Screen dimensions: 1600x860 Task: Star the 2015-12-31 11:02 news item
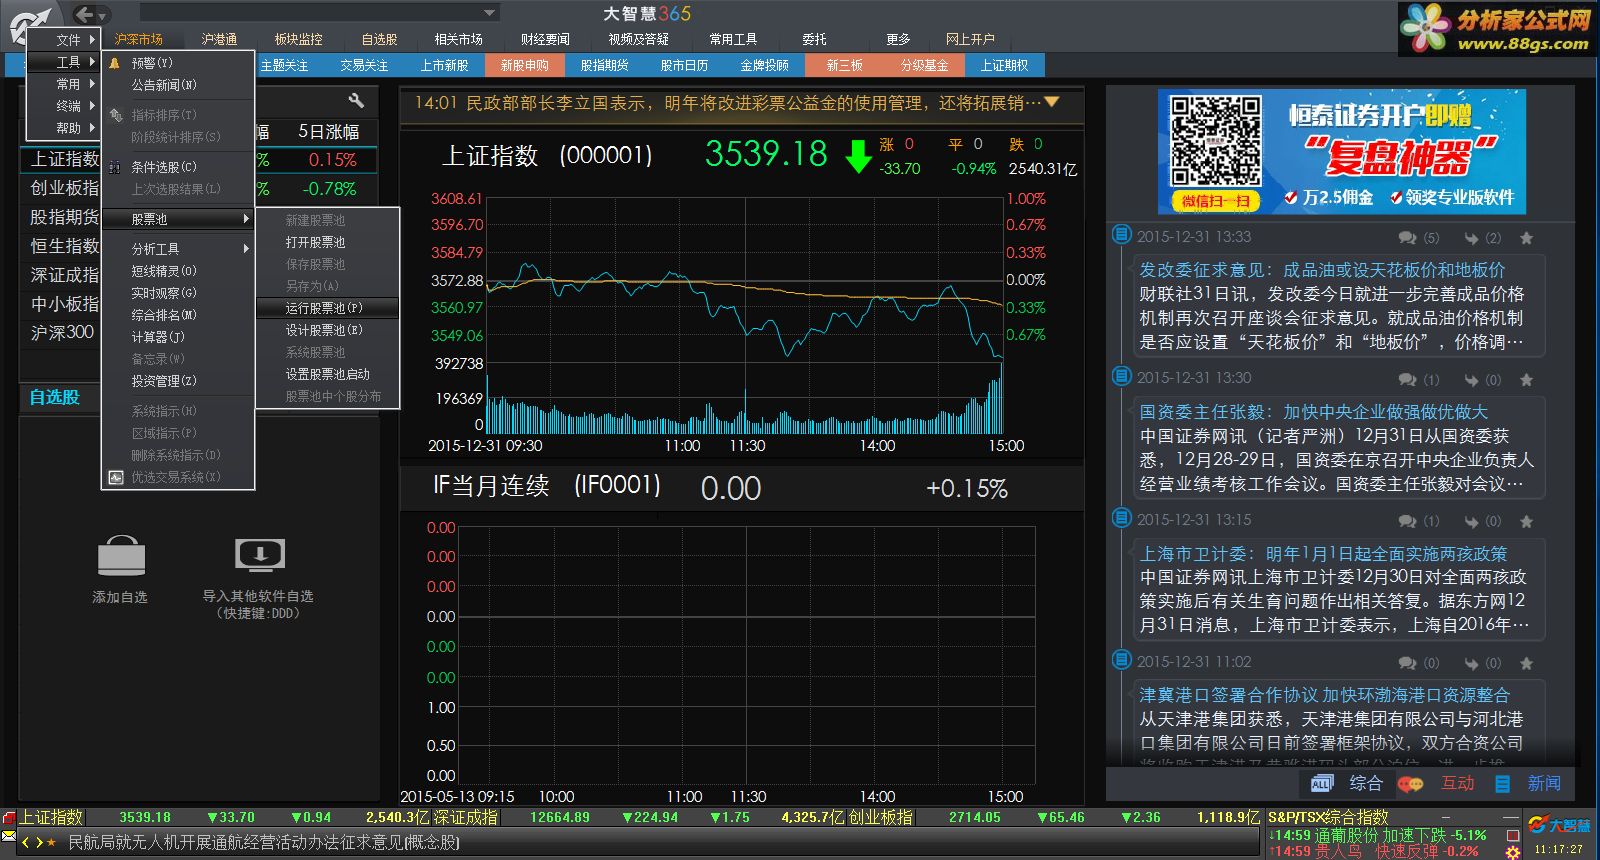tap(1526, 663)
